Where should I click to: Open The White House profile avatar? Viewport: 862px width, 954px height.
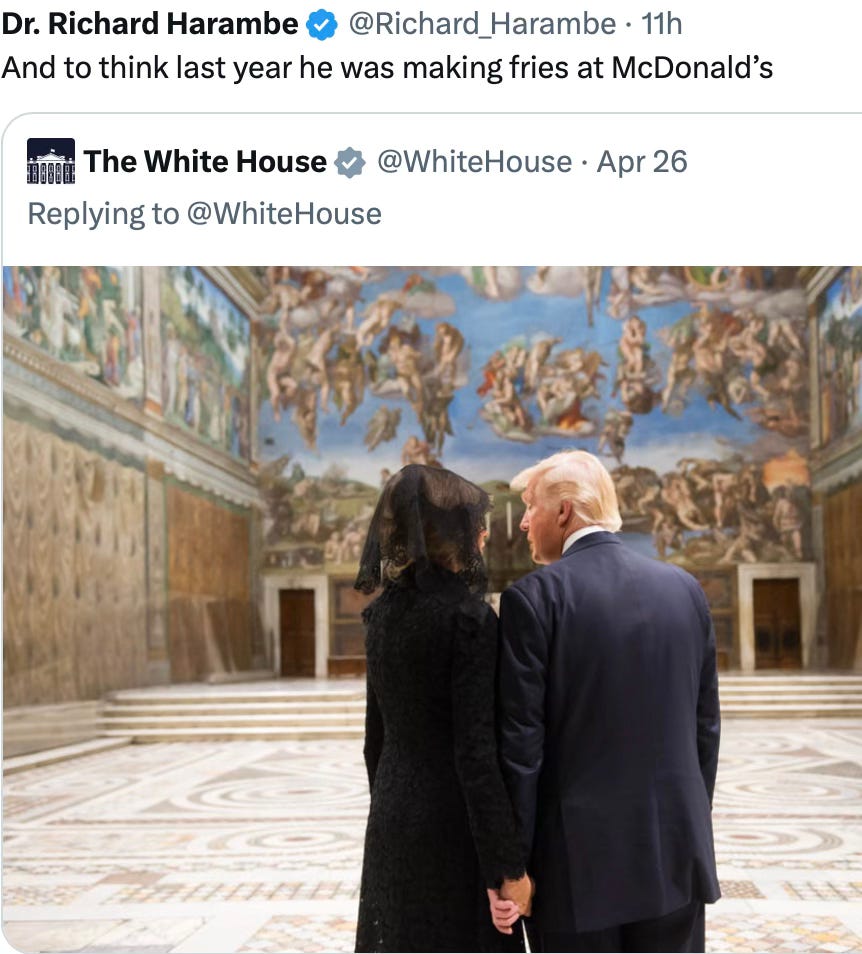[51, 161]
